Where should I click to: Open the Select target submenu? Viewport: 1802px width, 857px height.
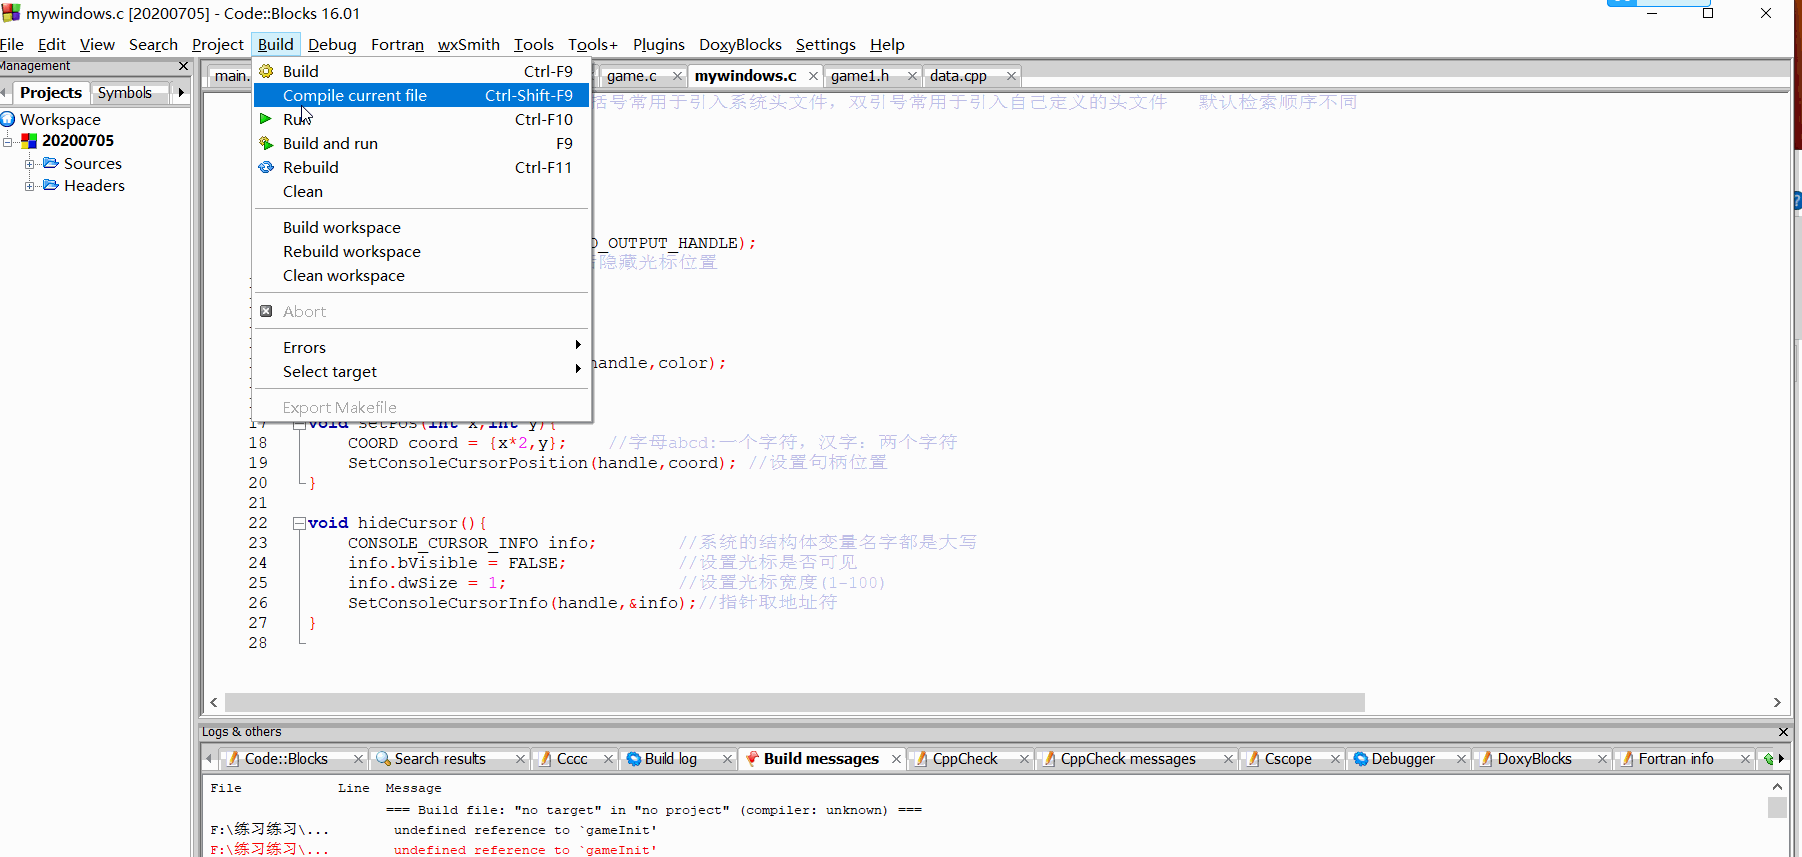(x=420, y=371)
